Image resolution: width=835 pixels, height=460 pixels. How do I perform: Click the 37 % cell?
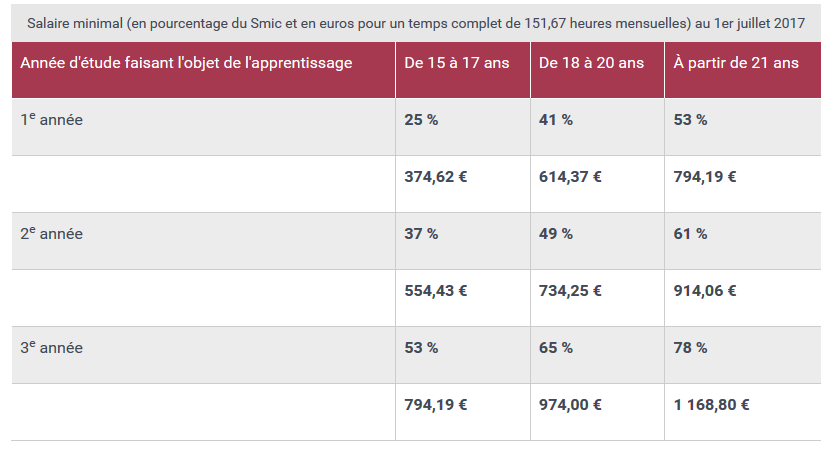(421, 234)
